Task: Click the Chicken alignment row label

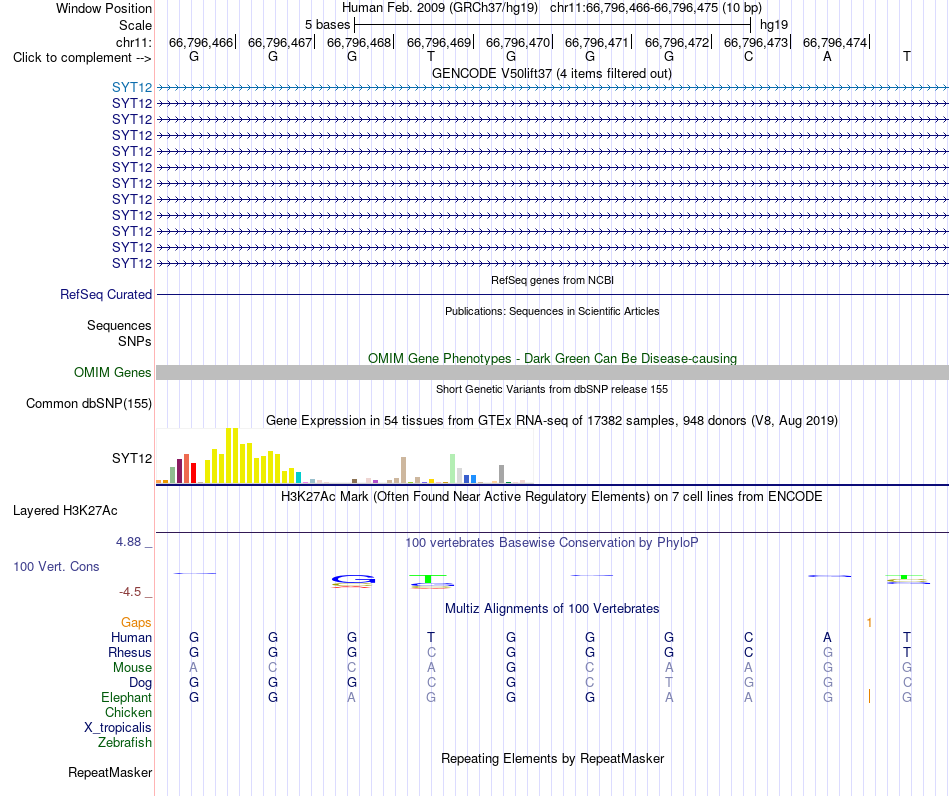Action: coord(128,712)
